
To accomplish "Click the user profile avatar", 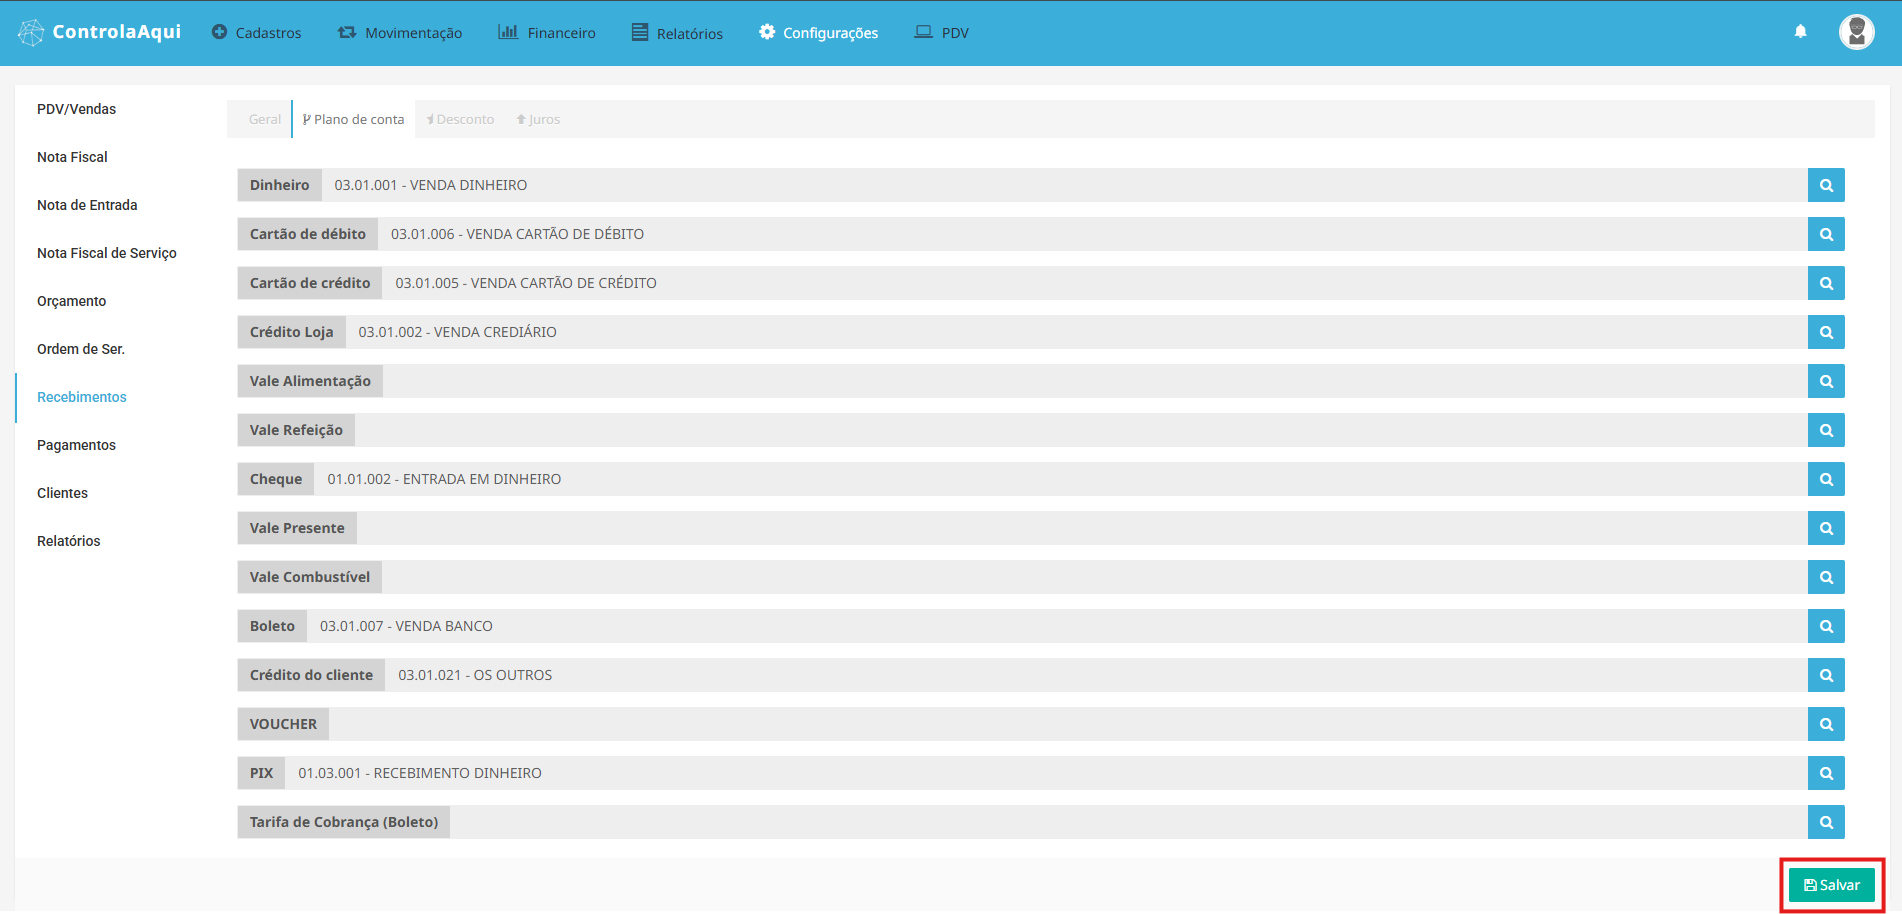I will [x=1856, y=32].
